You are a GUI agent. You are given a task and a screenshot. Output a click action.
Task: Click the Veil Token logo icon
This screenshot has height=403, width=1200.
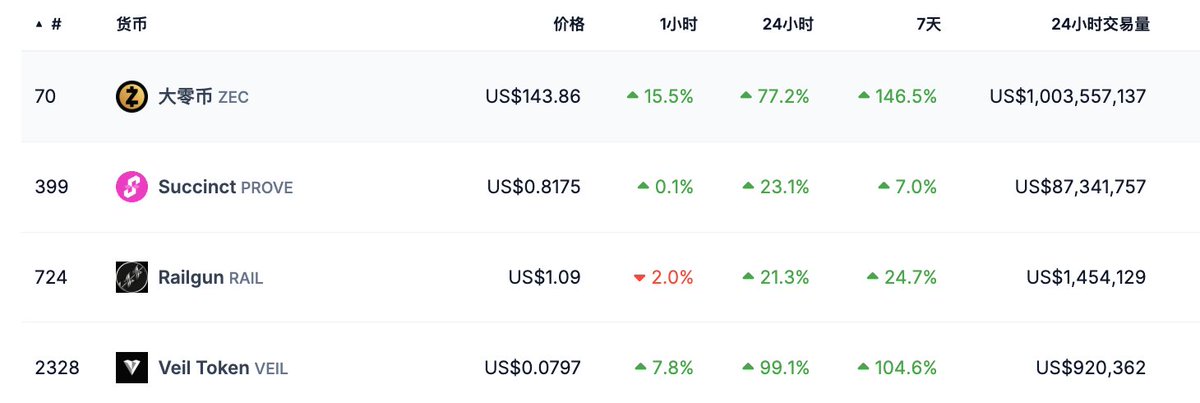(132, 368)
